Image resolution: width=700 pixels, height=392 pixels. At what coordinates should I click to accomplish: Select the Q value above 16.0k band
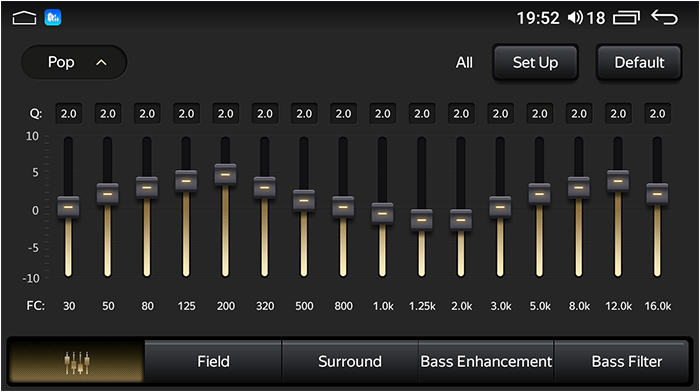tap(657, 114)
